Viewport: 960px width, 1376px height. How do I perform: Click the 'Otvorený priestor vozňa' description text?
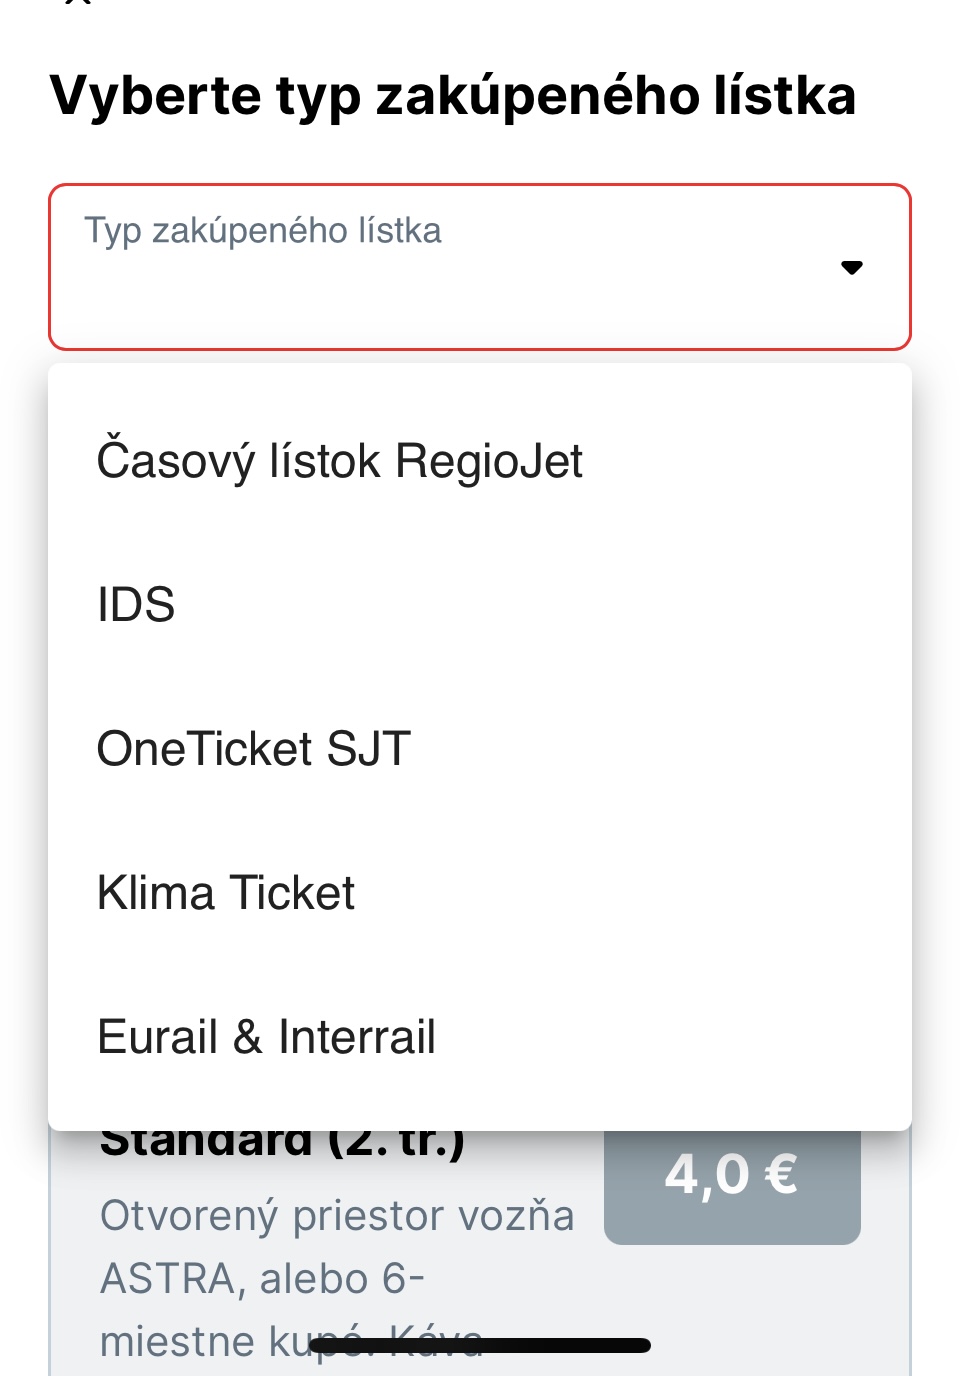[337, 1216]
